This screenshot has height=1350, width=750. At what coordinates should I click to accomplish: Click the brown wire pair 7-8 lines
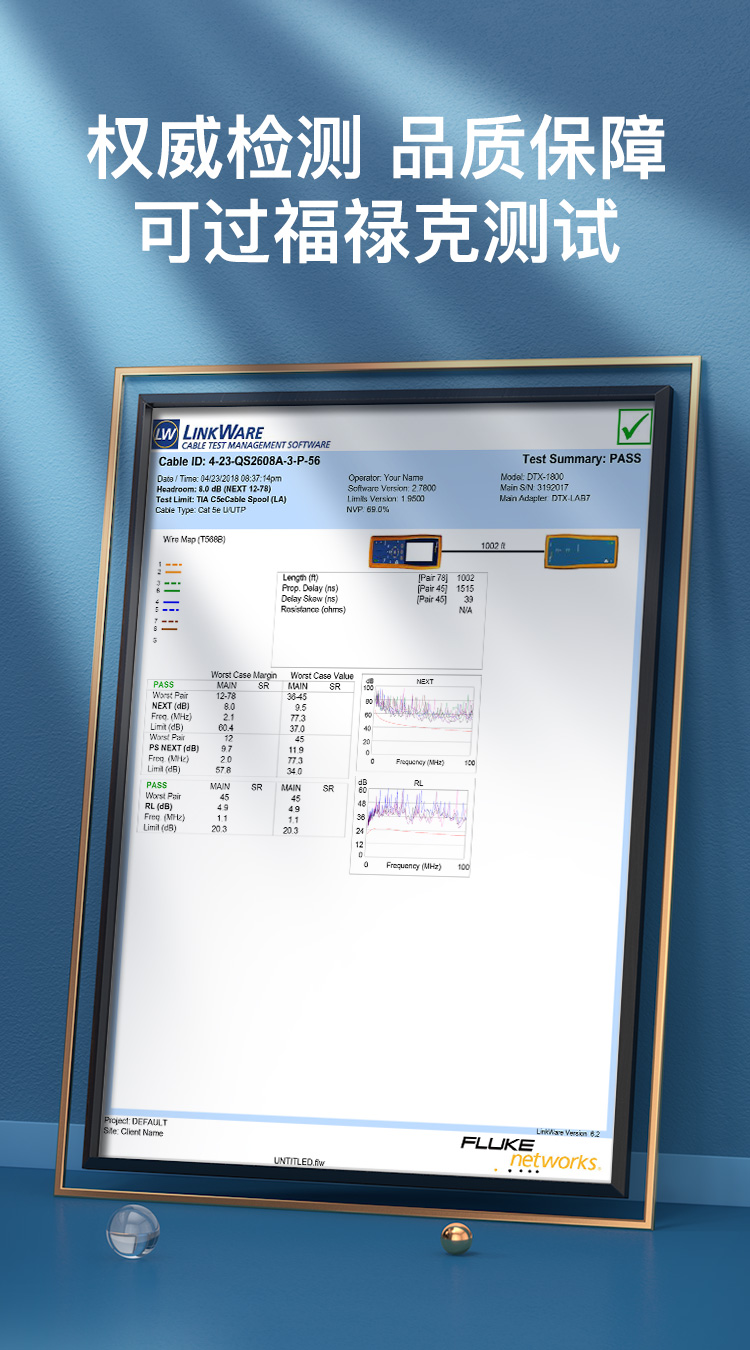coord(170,624)
